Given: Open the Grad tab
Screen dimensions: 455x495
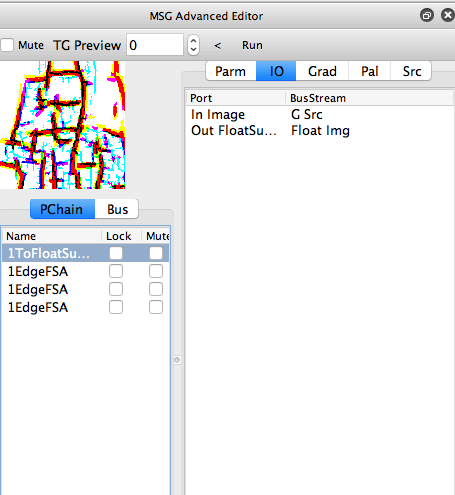Looking at the screenshot, I should pyautogui.click(x=322, y=71).
